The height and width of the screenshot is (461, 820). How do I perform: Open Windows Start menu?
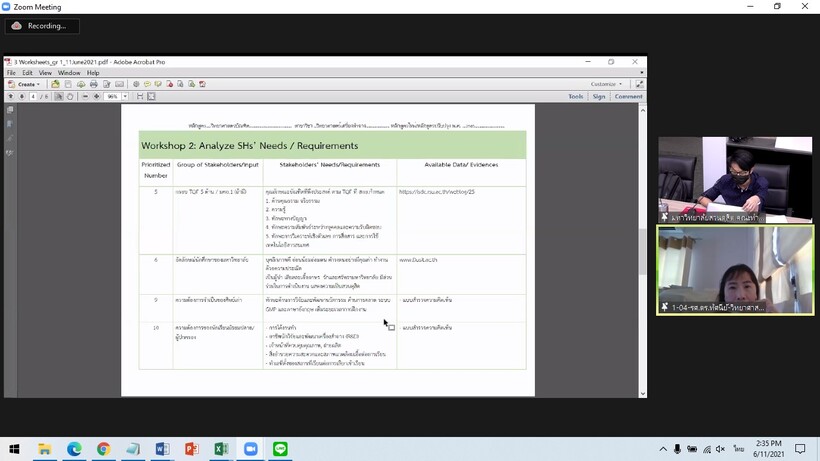point(14,449)
